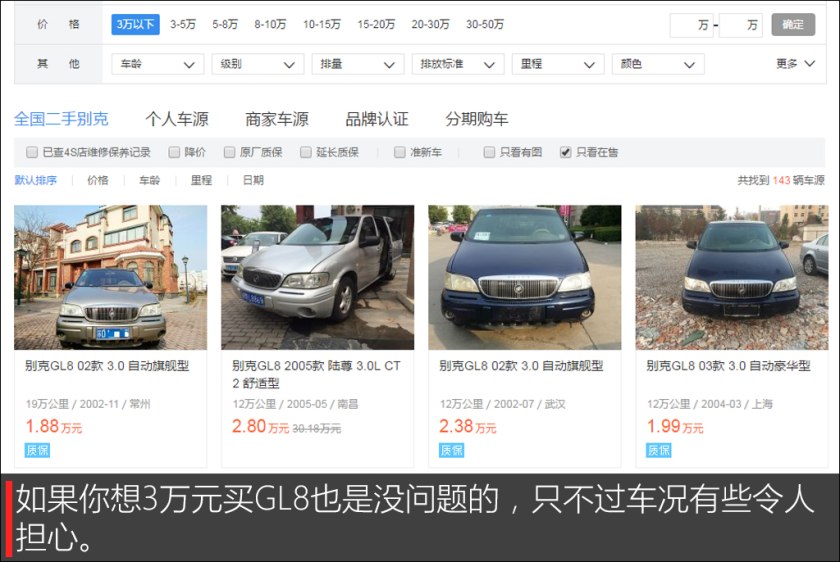
Task: Open the 里程 dropdown
Action: point(558,64)
